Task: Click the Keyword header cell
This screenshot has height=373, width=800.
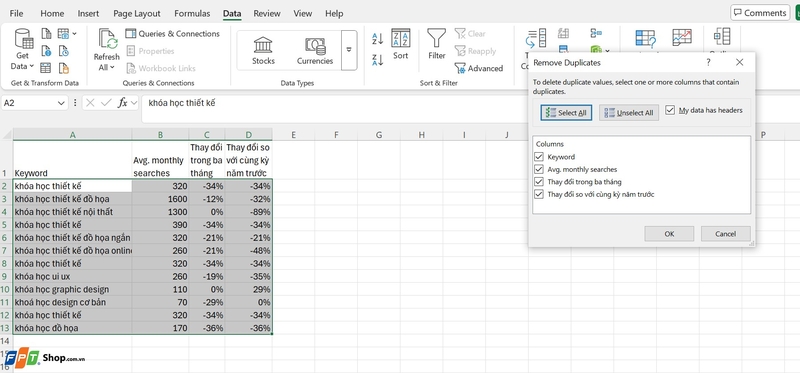Action: point(72,160)
